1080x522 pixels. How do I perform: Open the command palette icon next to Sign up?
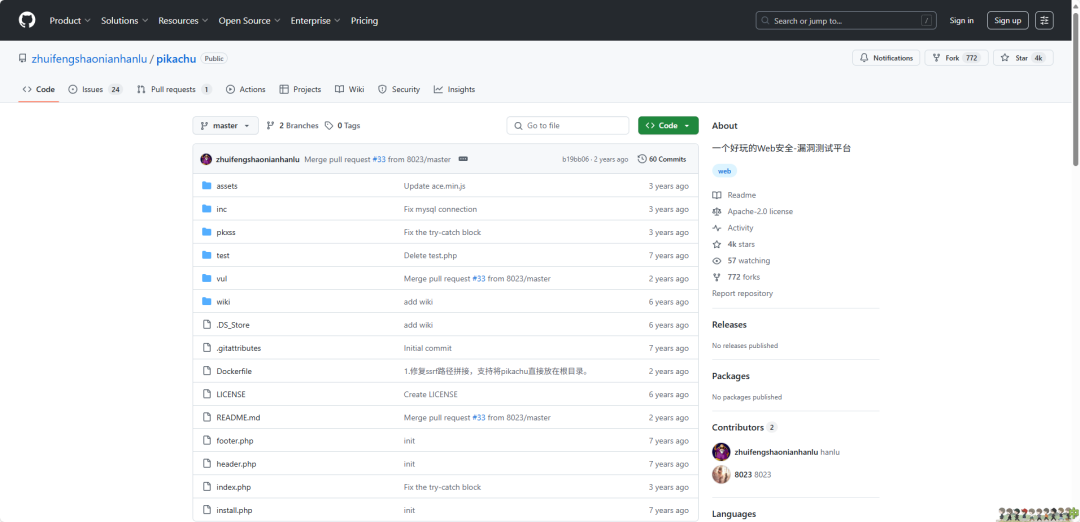tap(1044, 21)
